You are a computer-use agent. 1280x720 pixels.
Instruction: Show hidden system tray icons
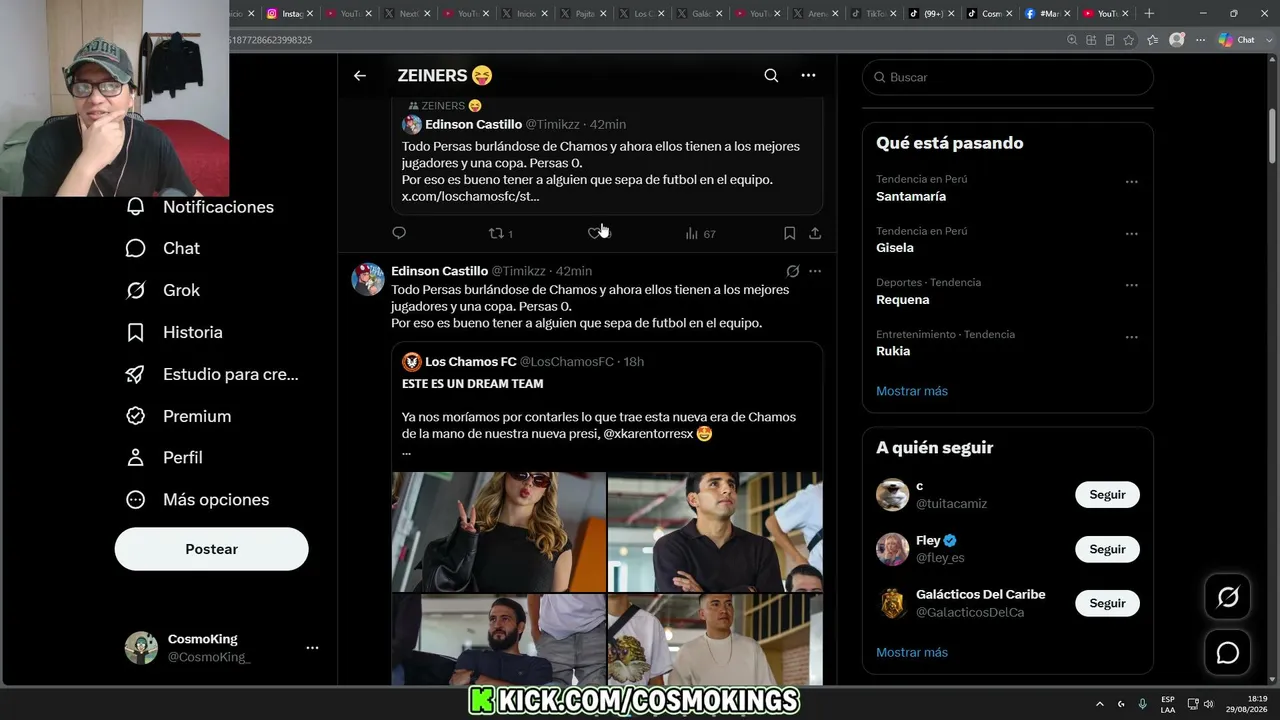(1100, 704)
